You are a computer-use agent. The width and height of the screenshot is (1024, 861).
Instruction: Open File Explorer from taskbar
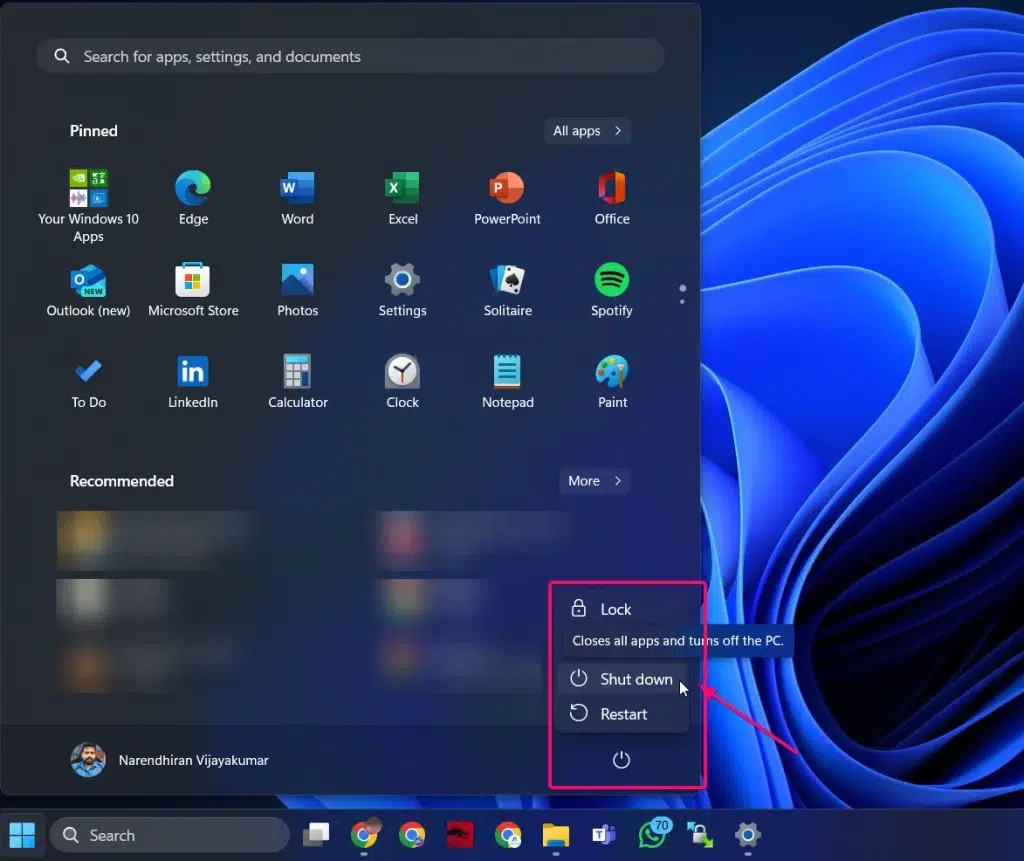coord(556,835)
